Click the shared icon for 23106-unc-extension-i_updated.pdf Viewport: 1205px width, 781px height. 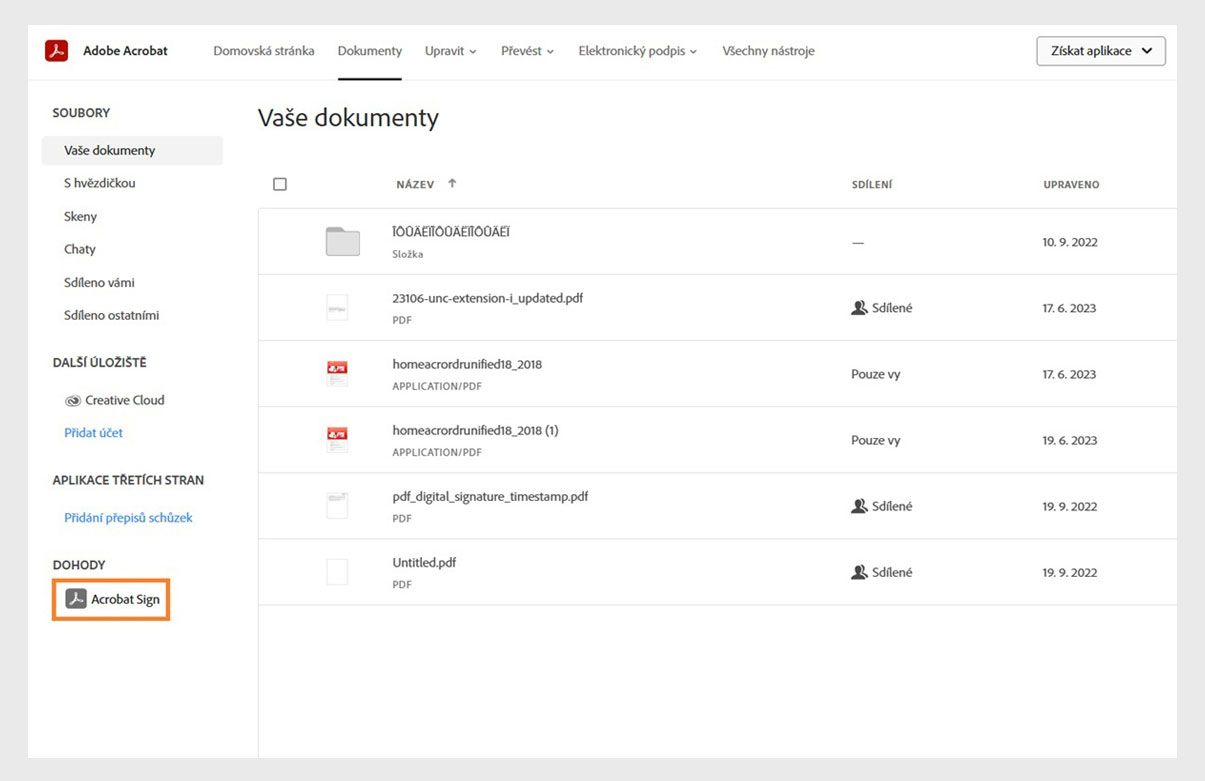(858, 308)
